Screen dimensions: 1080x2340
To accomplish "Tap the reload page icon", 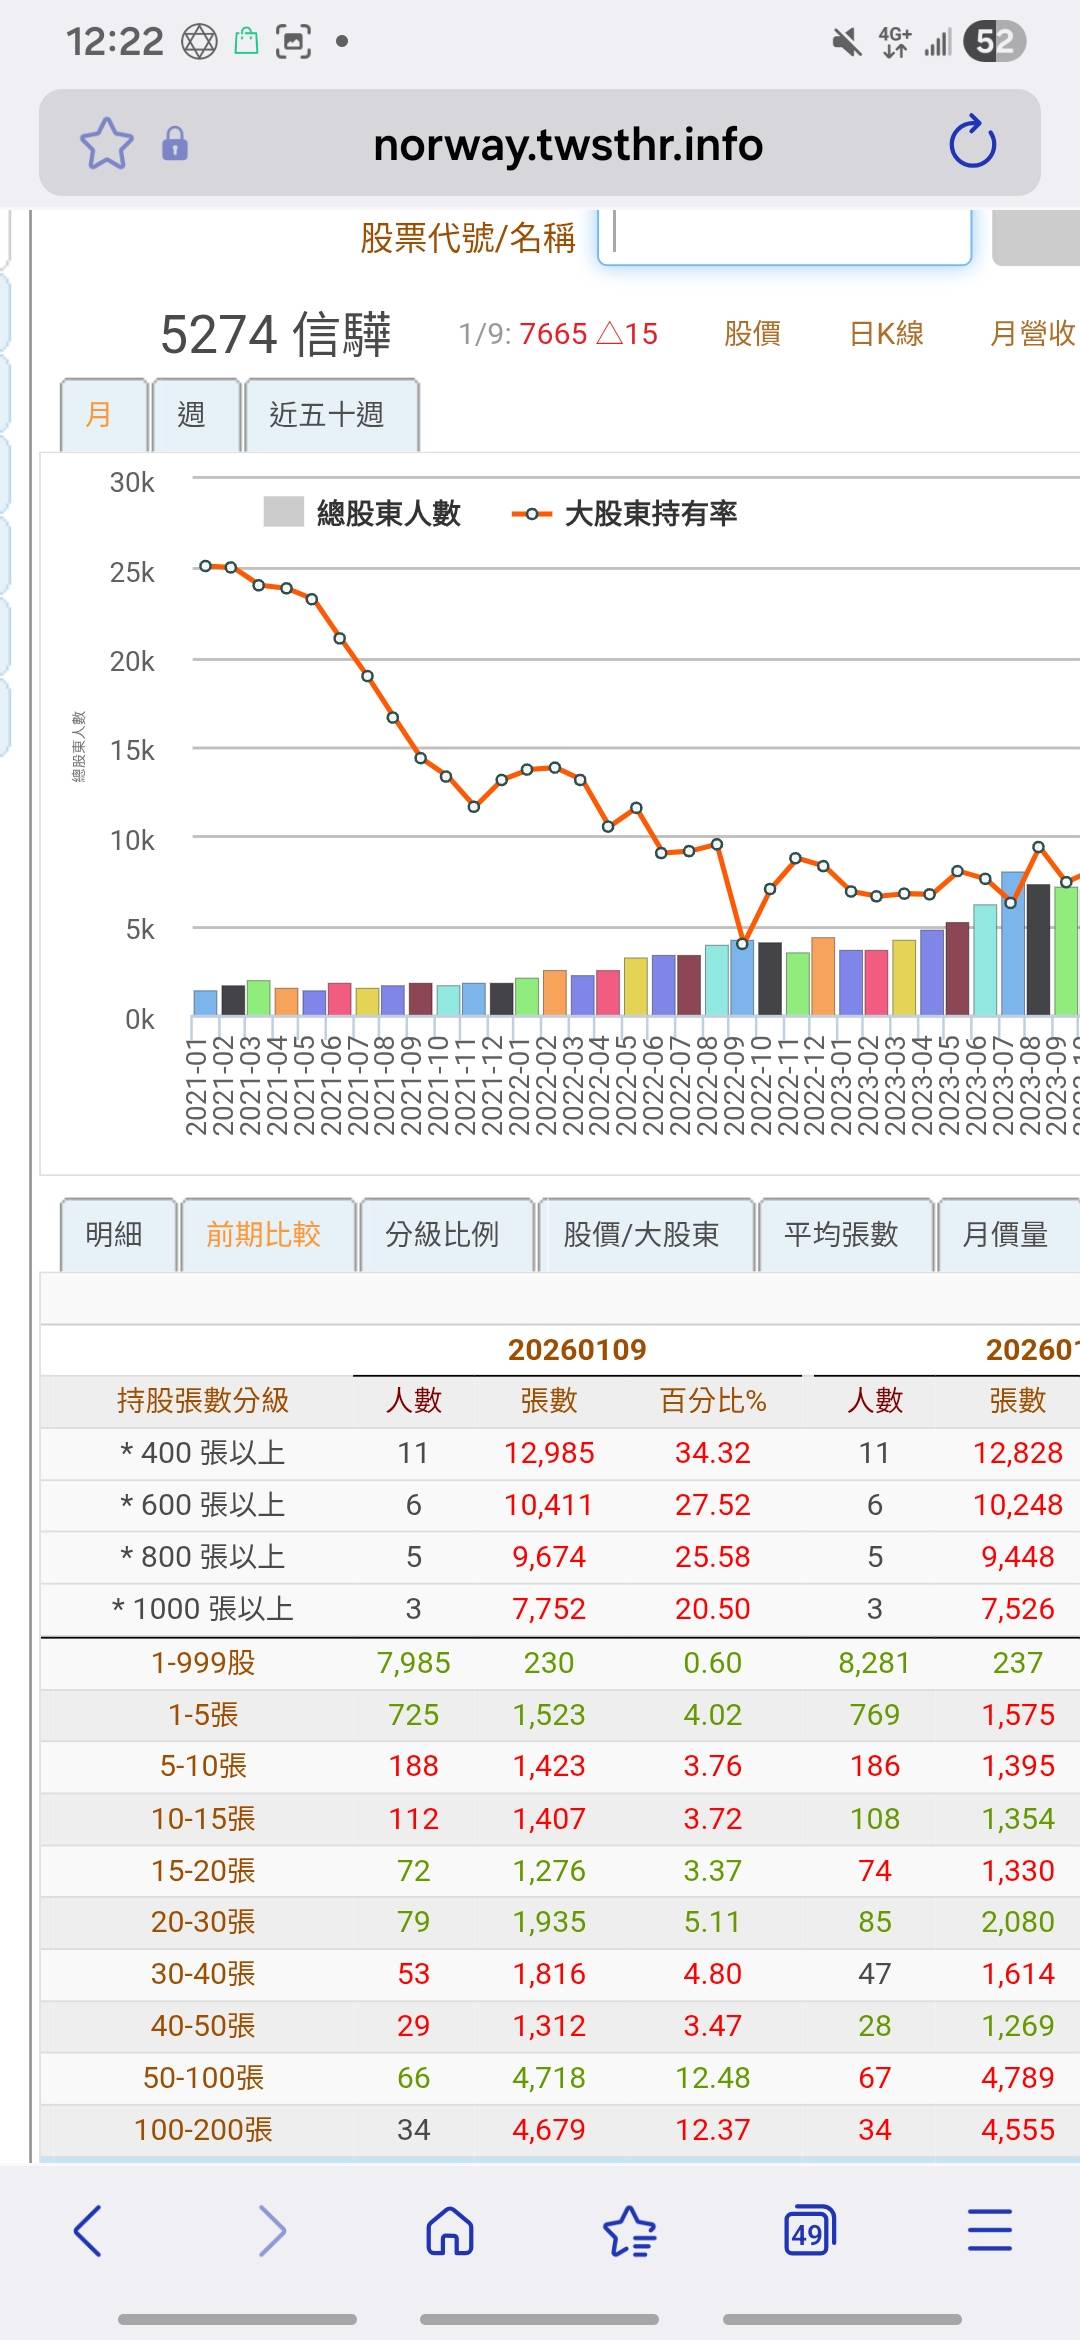I will pyautogui.click(x=972, y=143).
